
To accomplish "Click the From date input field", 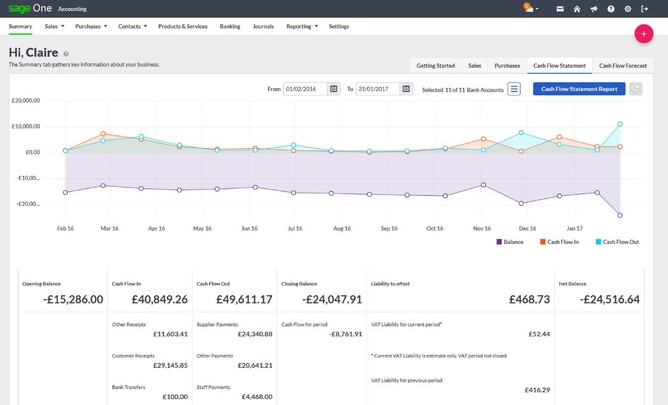I will click(306, 89).
